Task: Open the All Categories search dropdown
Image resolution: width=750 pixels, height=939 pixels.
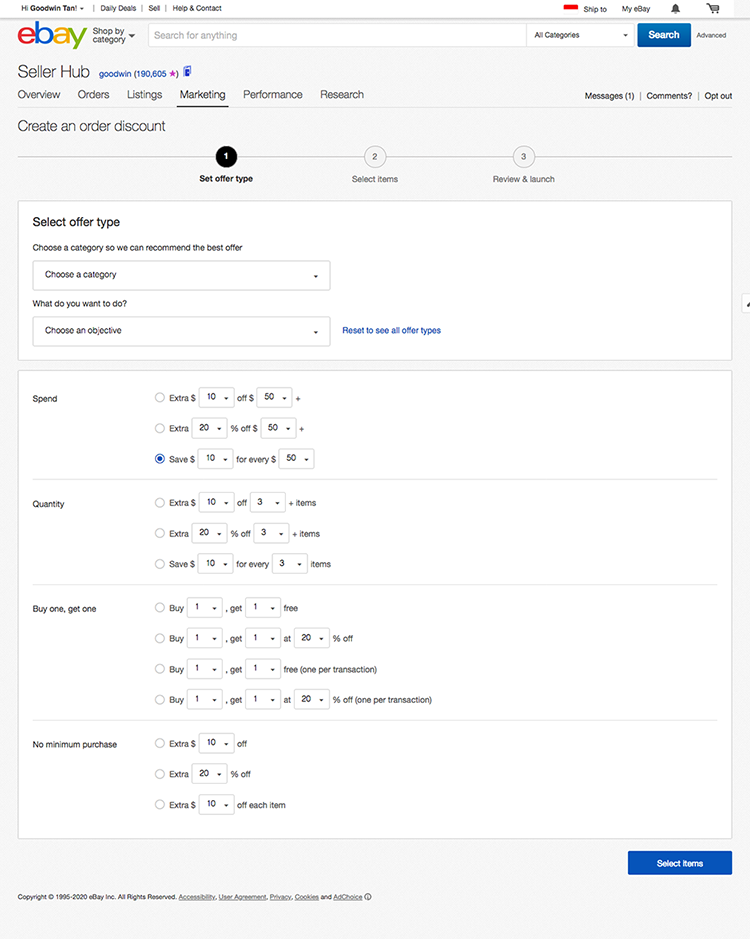Action: pyautogui.click(x=580, y=35)
